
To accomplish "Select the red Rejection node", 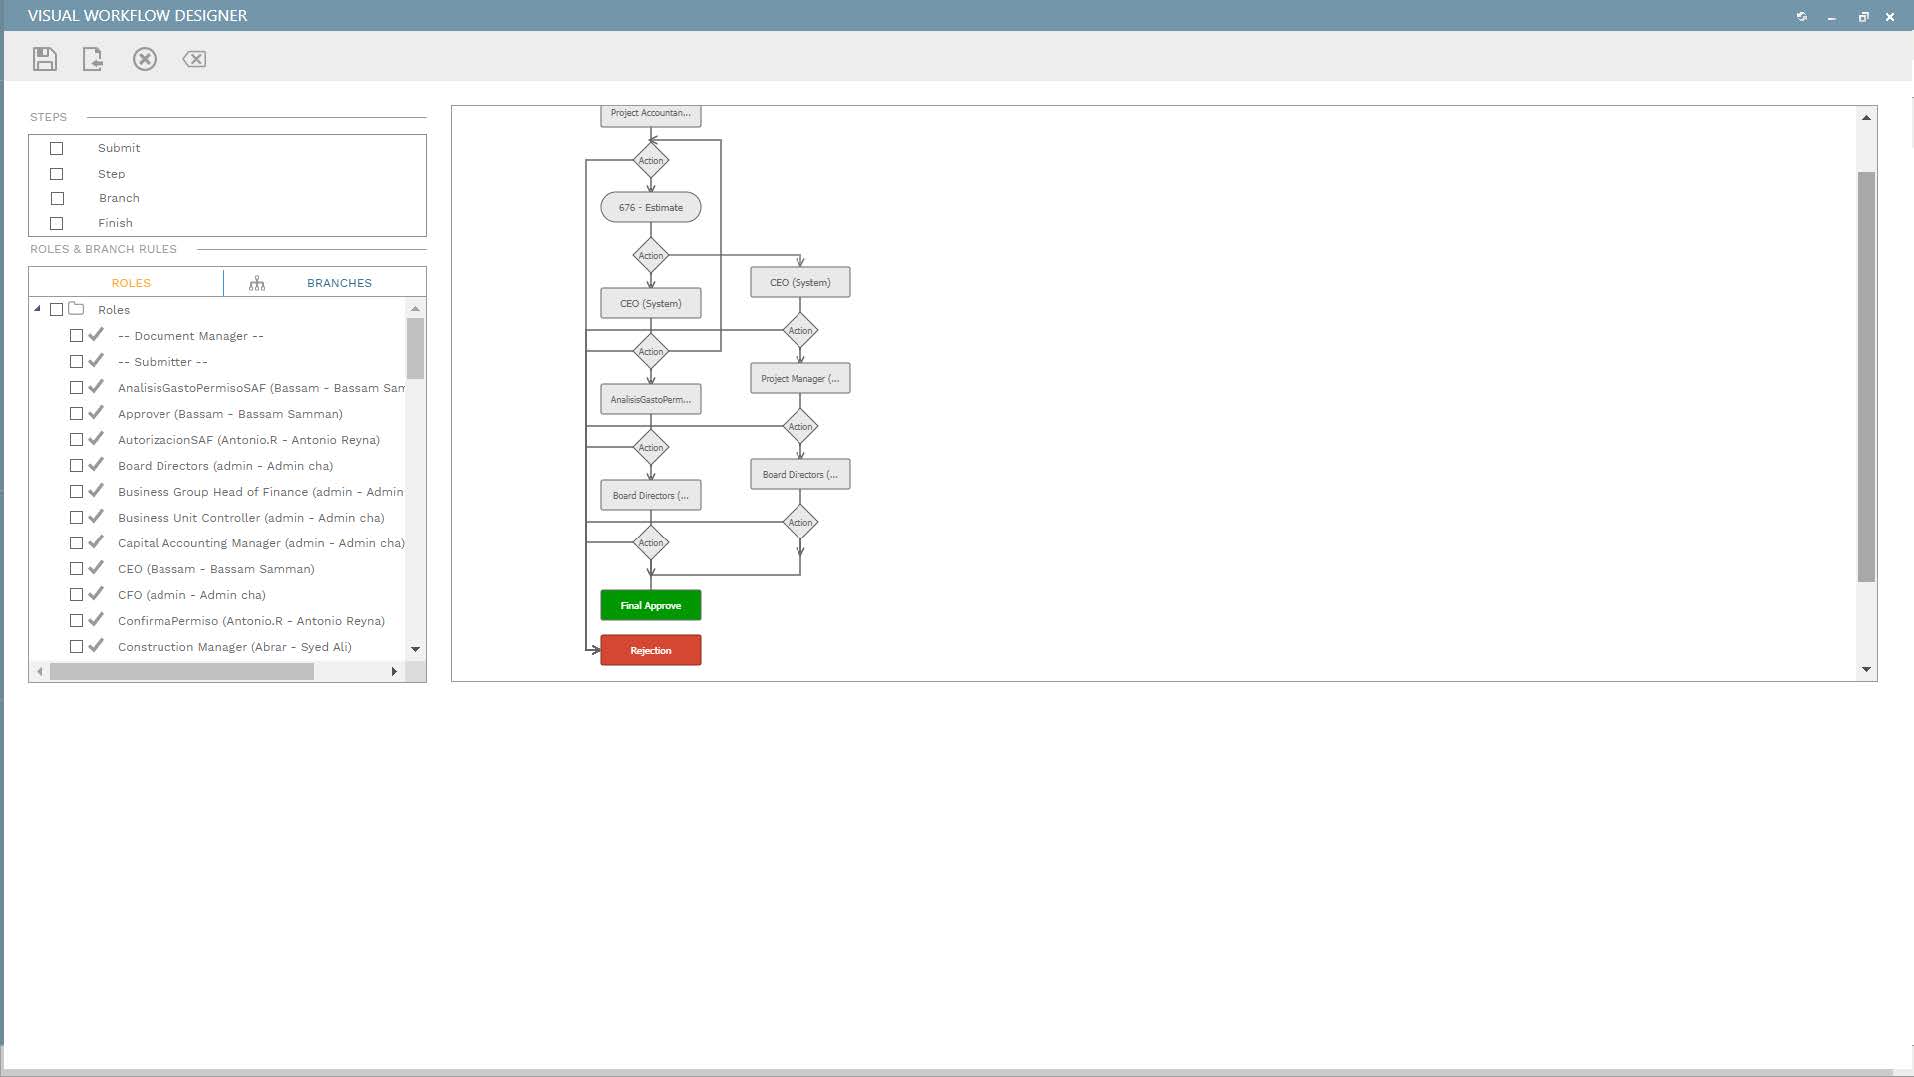I will tap(650, 649).
